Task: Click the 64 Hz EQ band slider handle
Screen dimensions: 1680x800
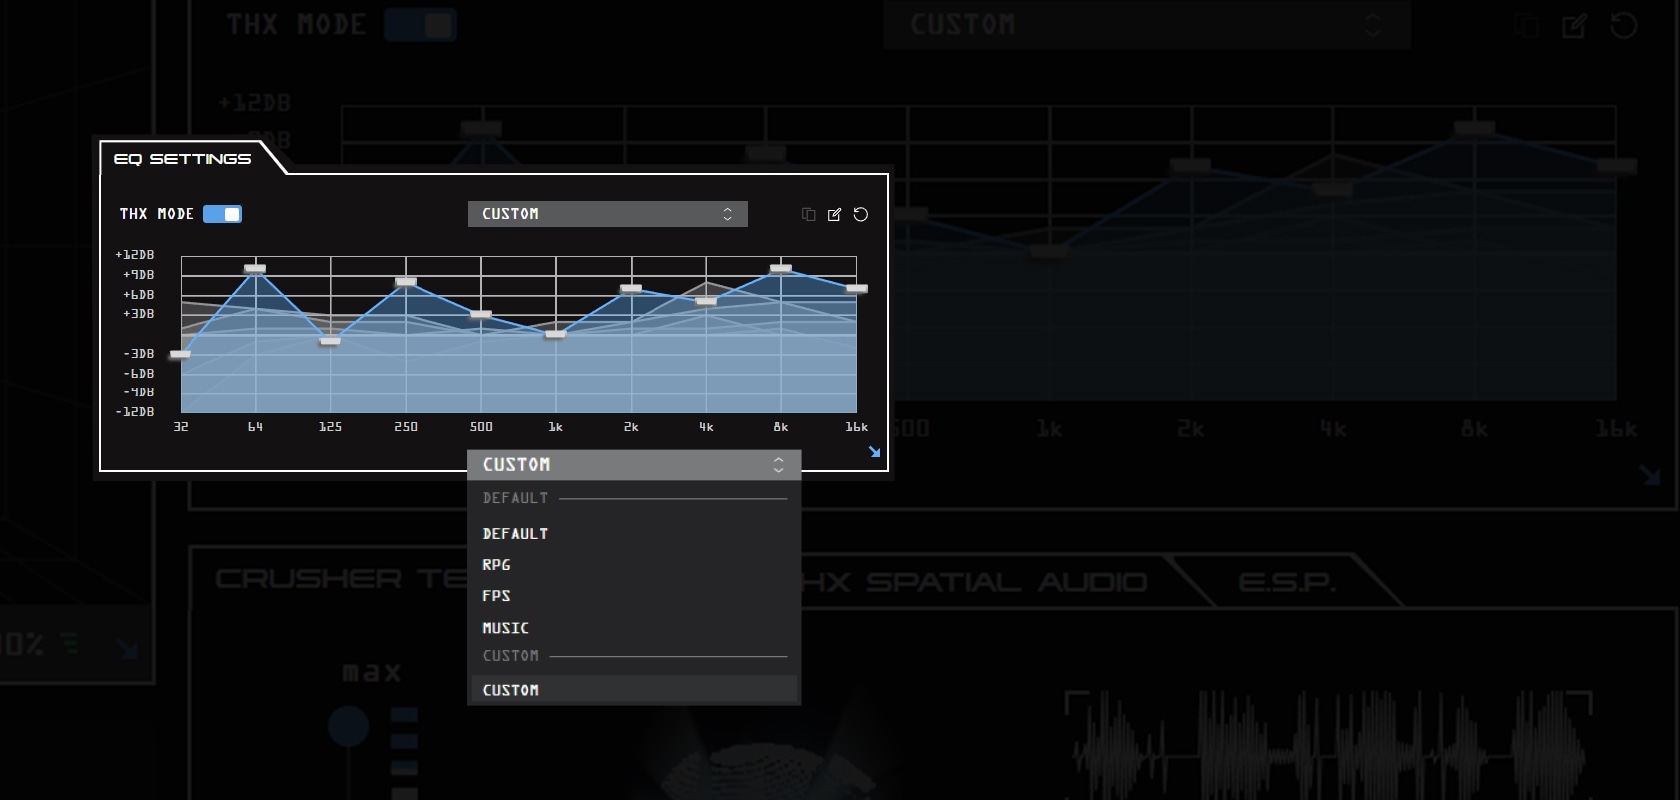Action: click(255, 269)
